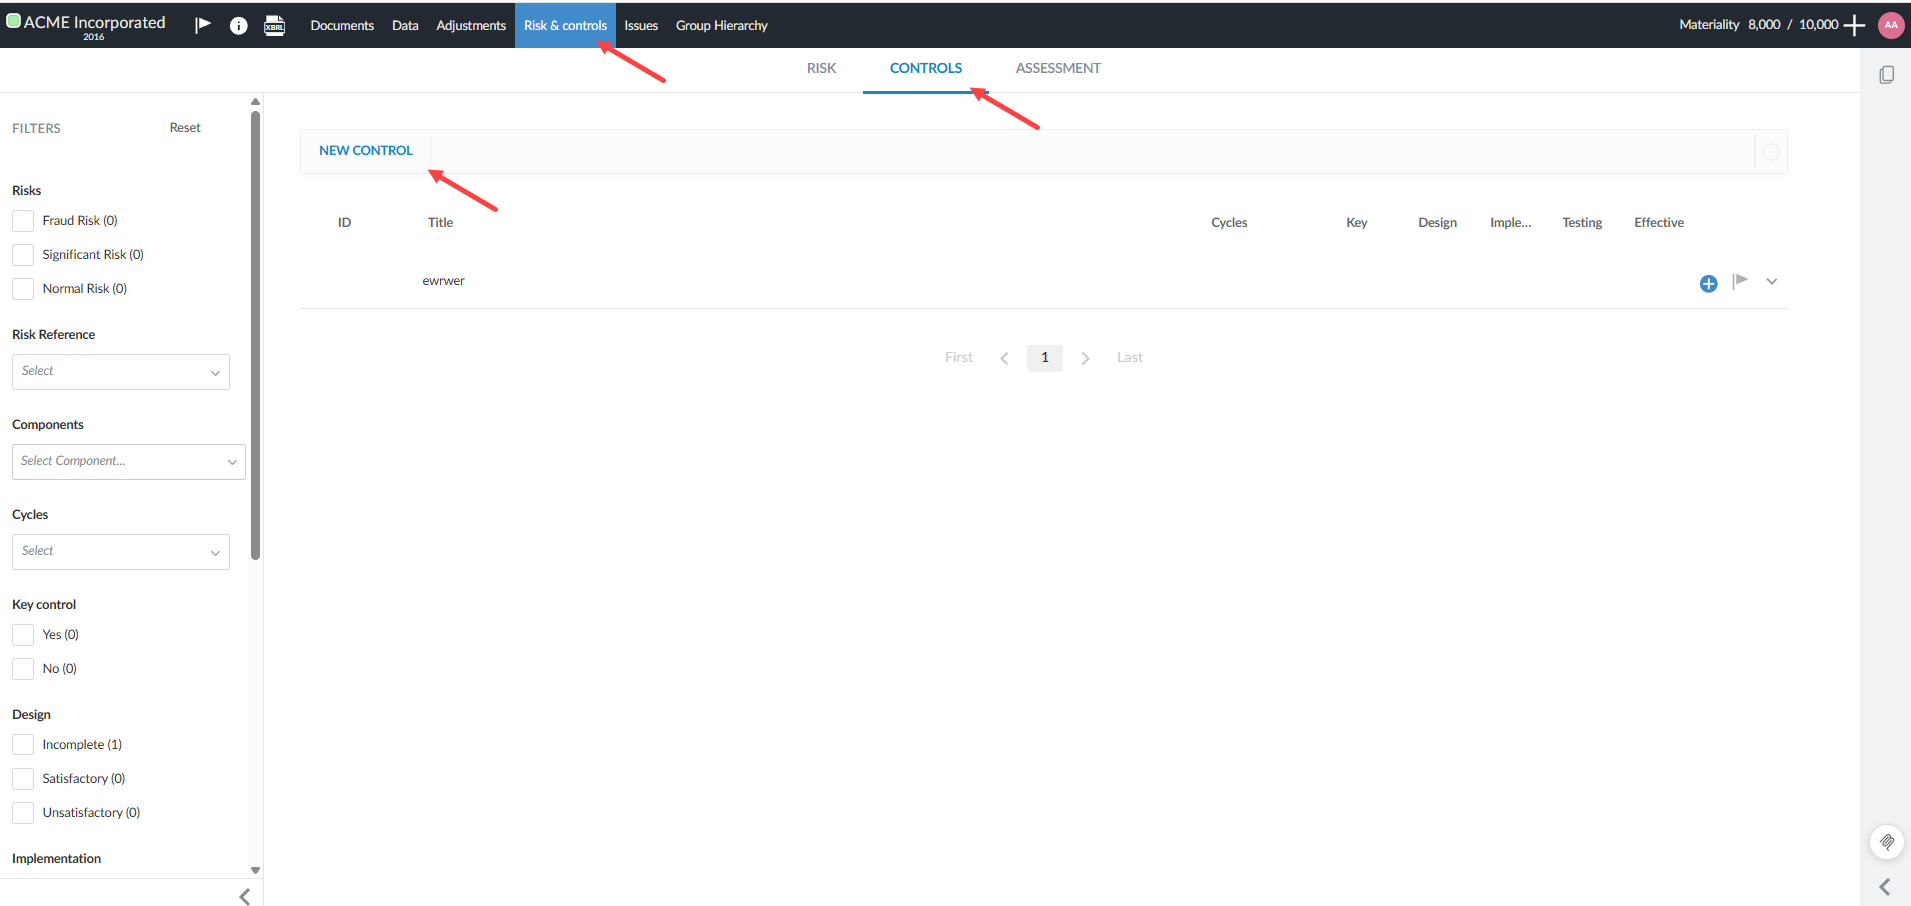The height and width of the screenshot is (906, 1911).
Task: Flag the ewrwer control row
Action: click(x=1740, y=282)
